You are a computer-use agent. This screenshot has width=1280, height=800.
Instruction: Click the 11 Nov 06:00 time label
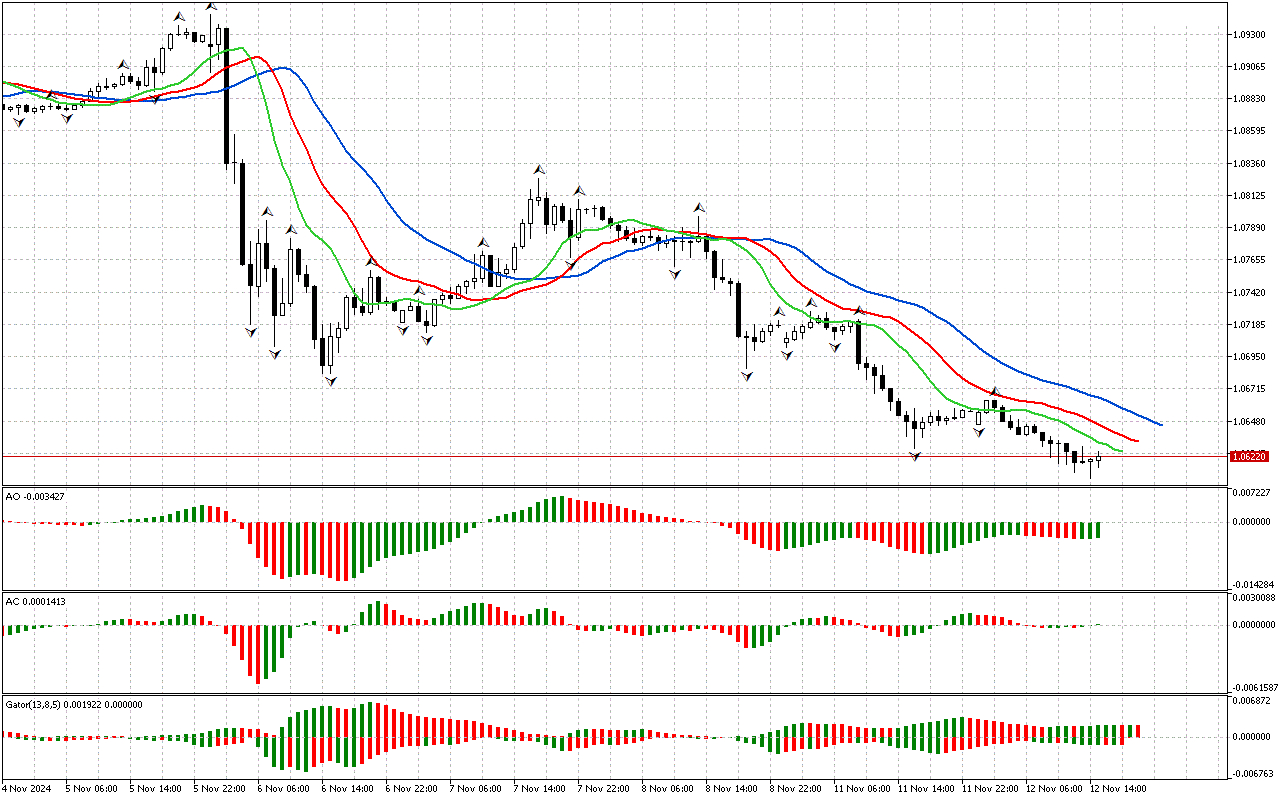pyautogui.click(x=862, y=789)
